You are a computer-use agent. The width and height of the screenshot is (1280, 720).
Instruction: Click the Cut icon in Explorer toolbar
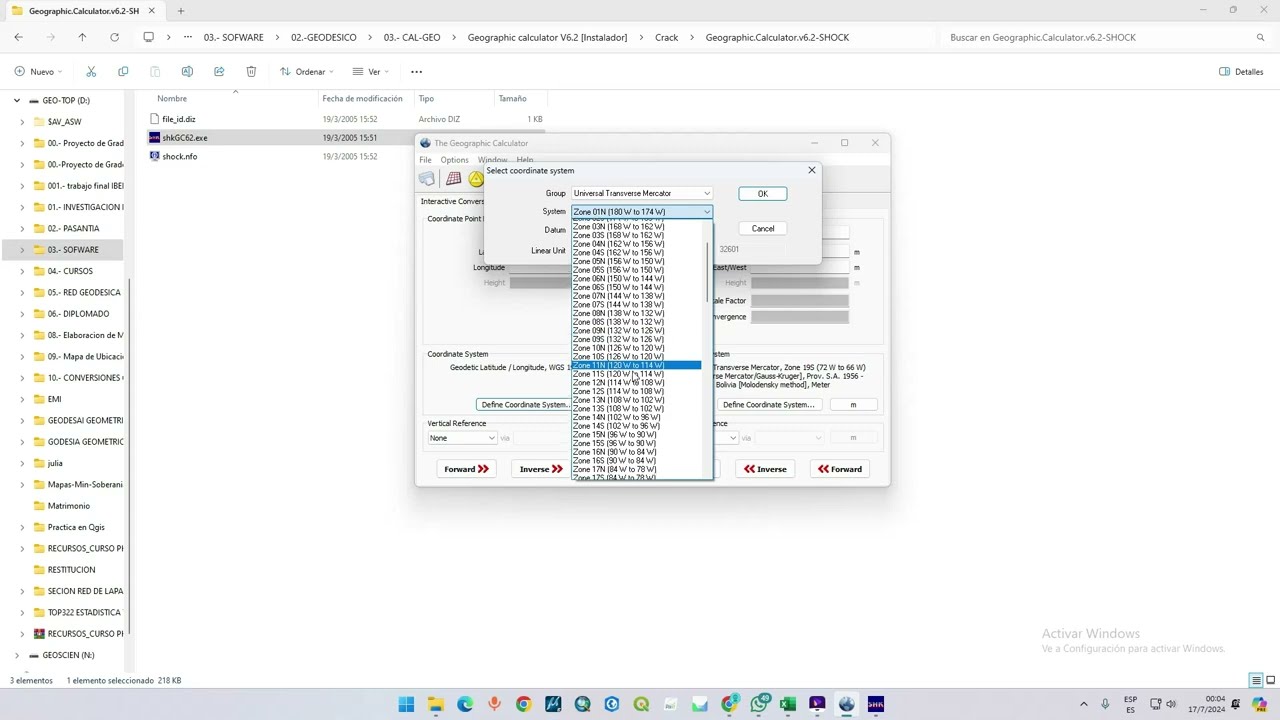tap(91, 72)
